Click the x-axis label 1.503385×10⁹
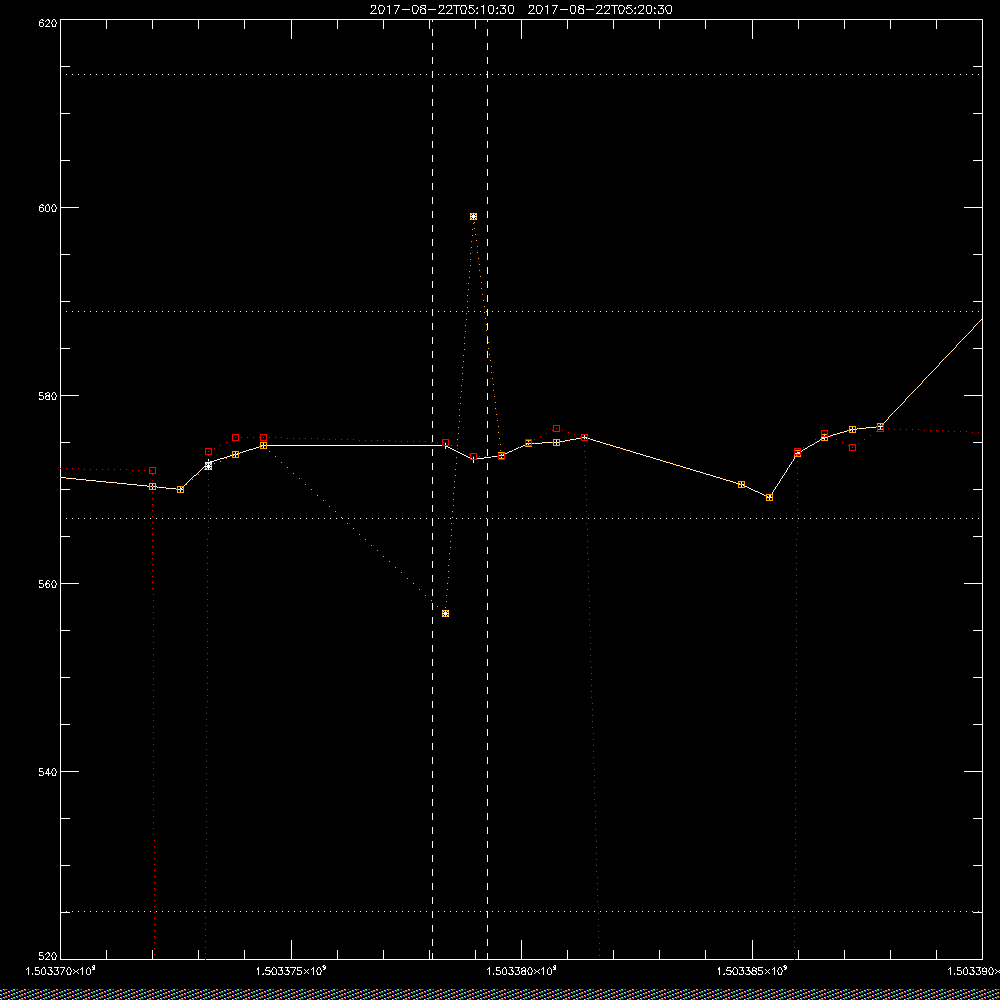Screen dimensions: 1000x1000 [753, 971]
